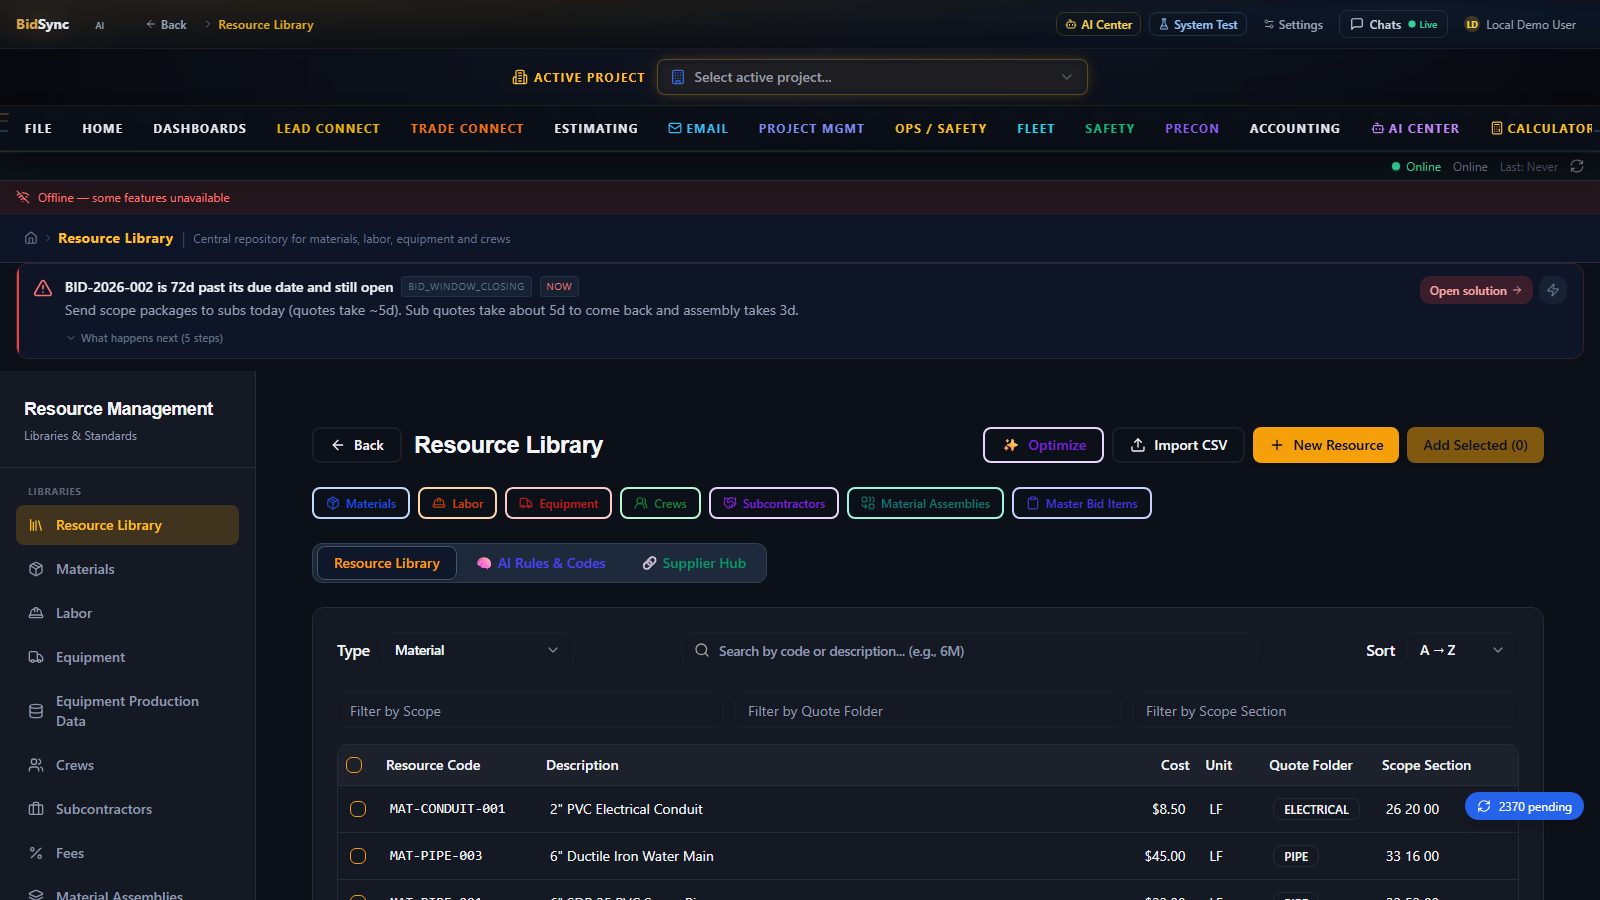Click the System Test flask icon

[1164, 24]
